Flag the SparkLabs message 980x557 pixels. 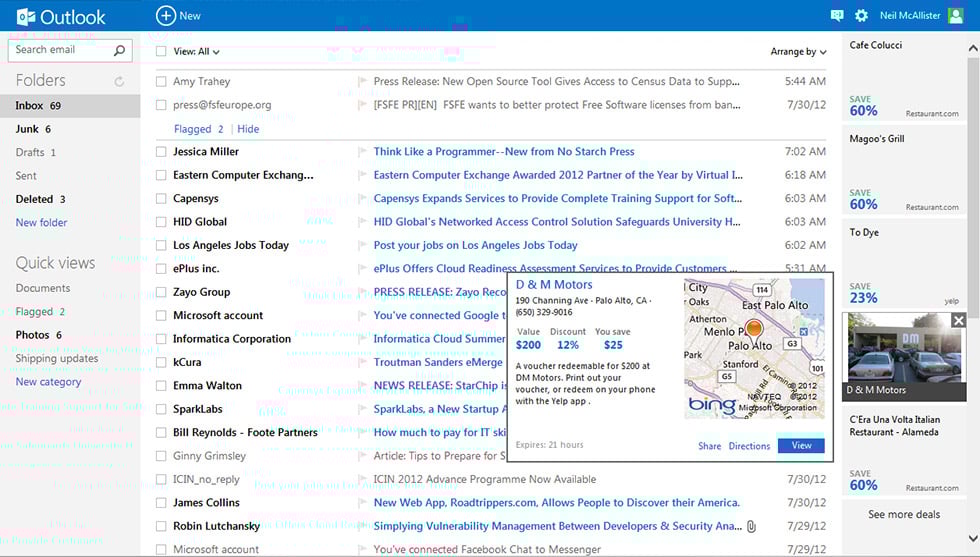click(x=362, y=409)
